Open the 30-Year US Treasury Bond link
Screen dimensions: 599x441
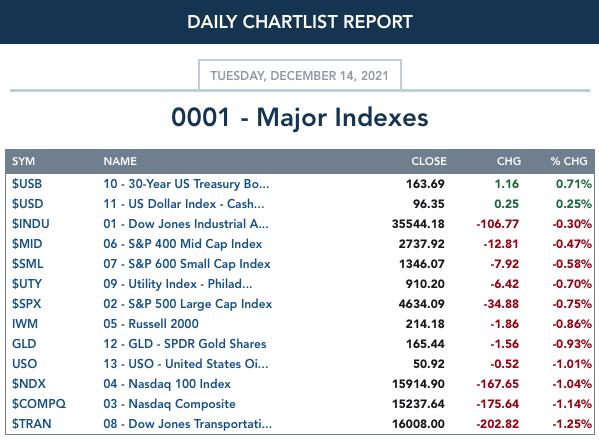(x=186, y=184)
